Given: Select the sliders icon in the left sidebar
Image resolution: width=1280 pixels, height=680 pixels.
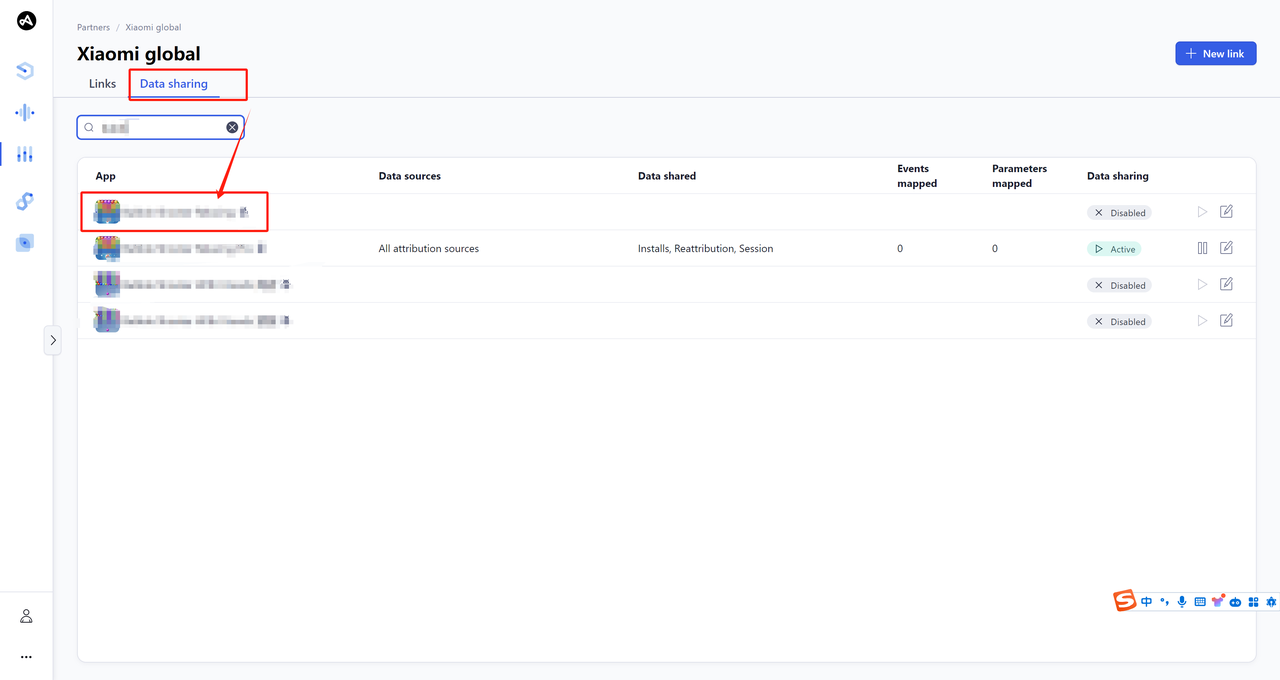Looking at the screenshot, I should 25,154.
